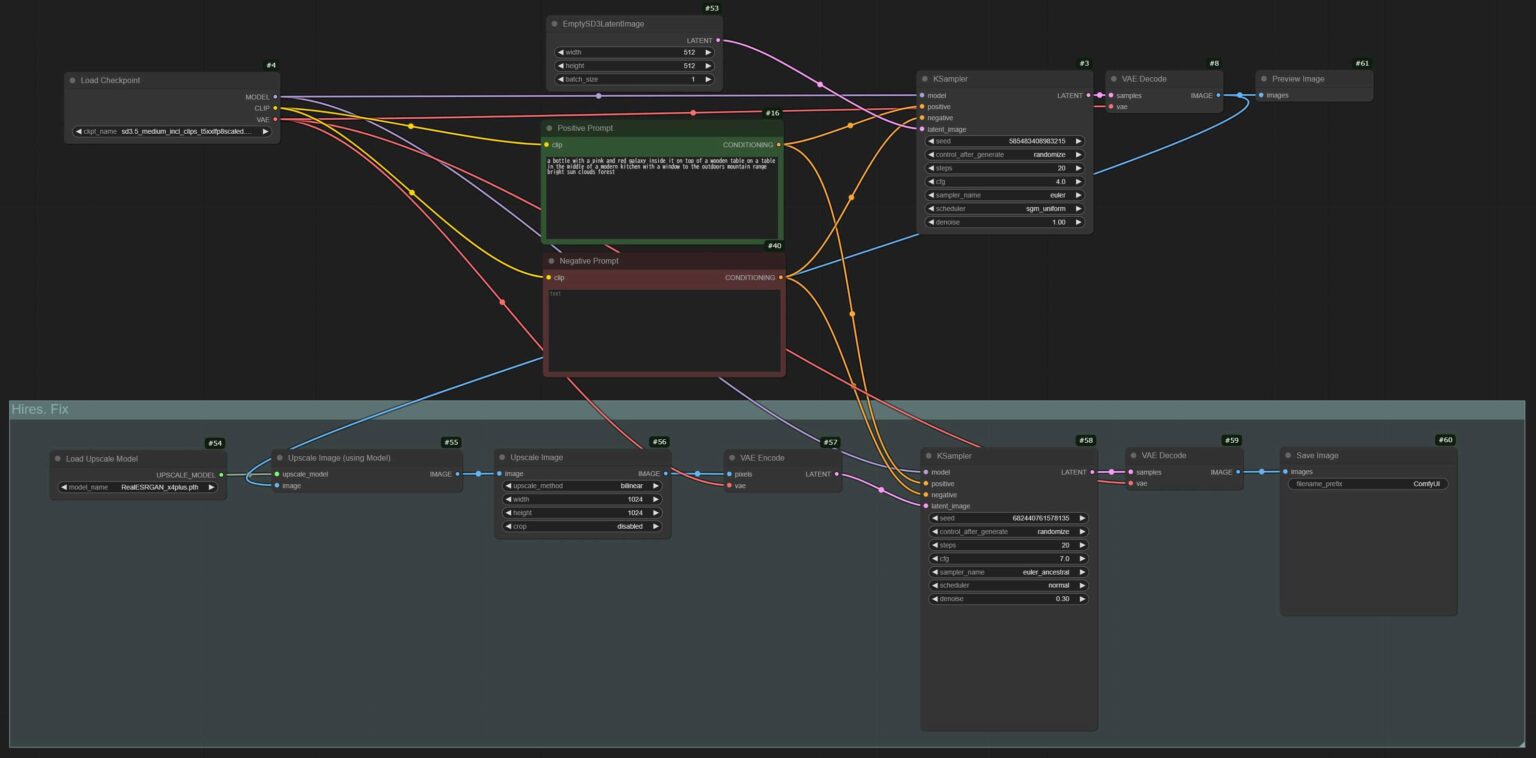This screenshot has height=758, width=1536.
Task: Click the #60 badge above Save Image
Action: 1445,440
